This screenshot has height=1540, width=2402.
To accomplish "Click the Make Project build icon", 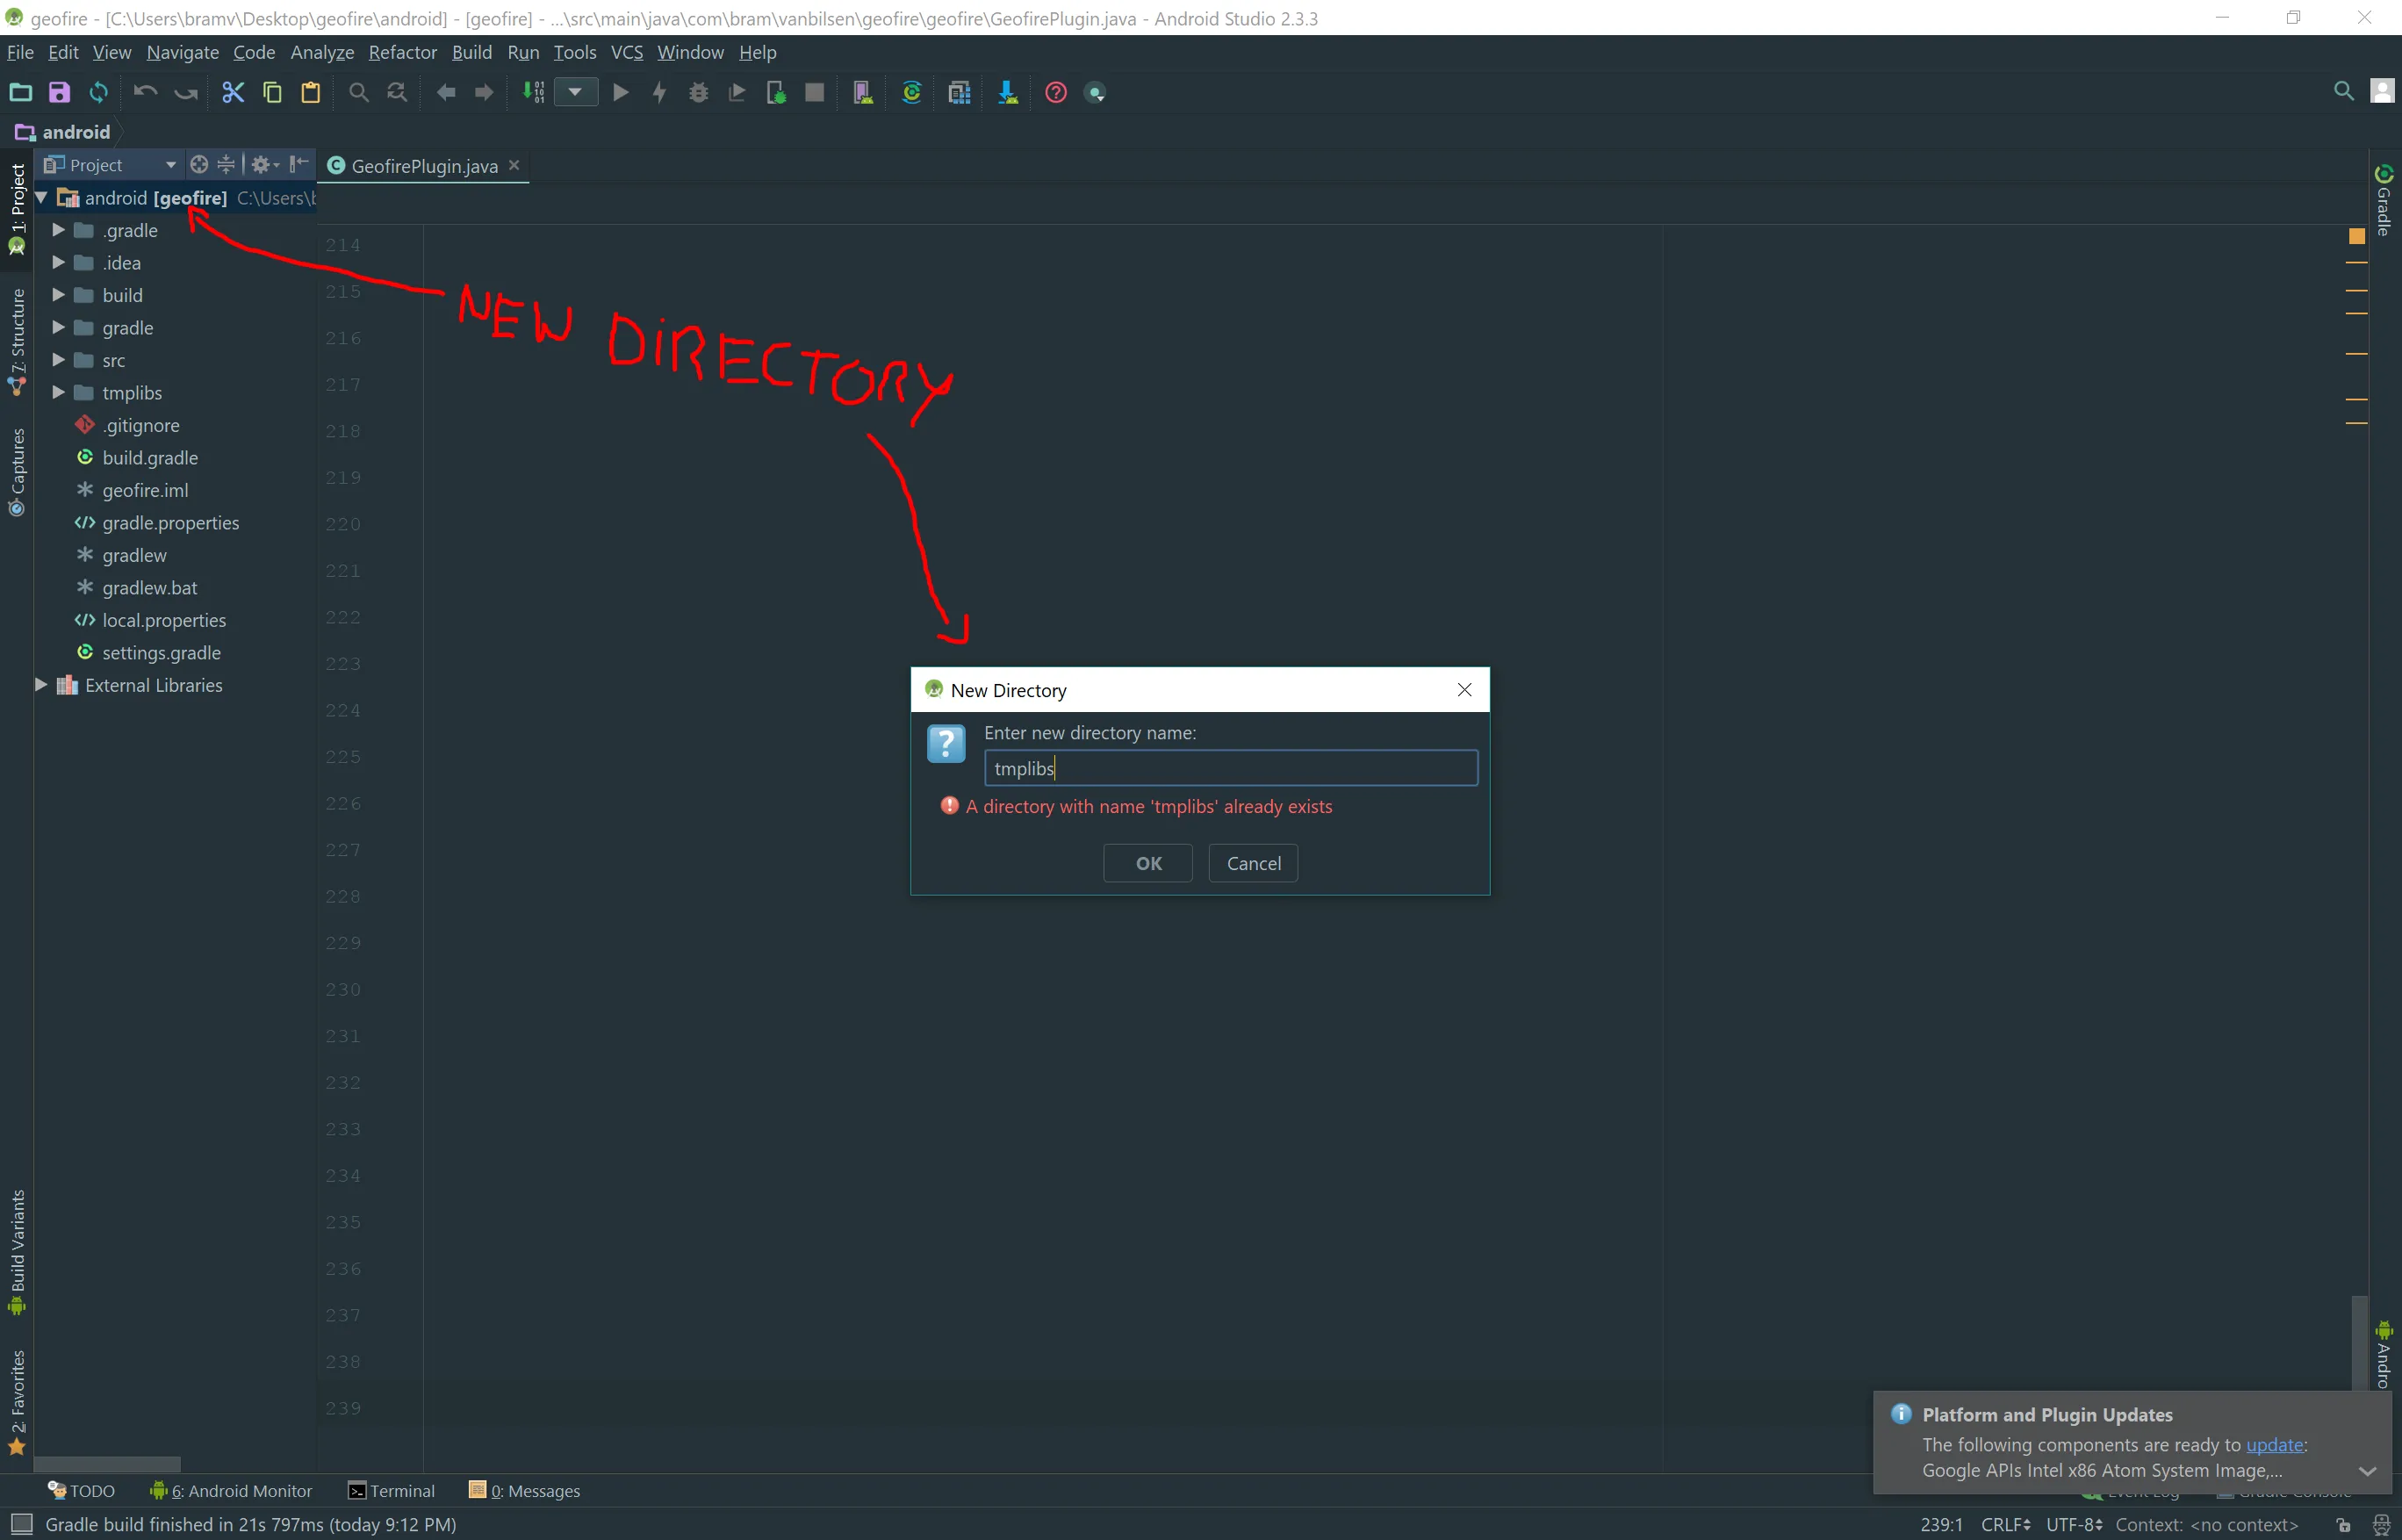I will pos(533,93).
